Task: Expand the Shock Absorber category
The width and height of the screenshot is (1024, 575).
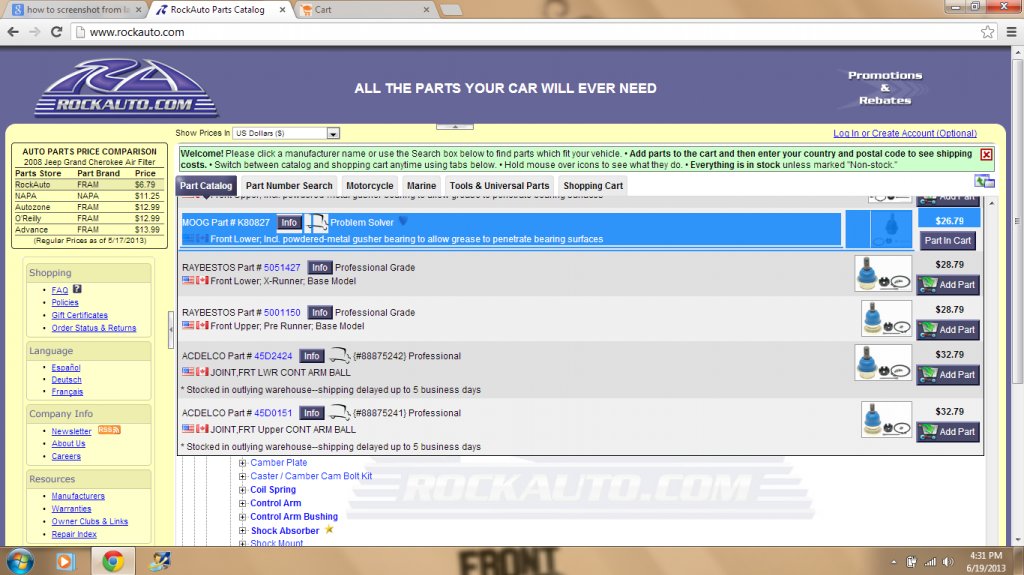Action: pyautogui.click(x=242, y=531)
